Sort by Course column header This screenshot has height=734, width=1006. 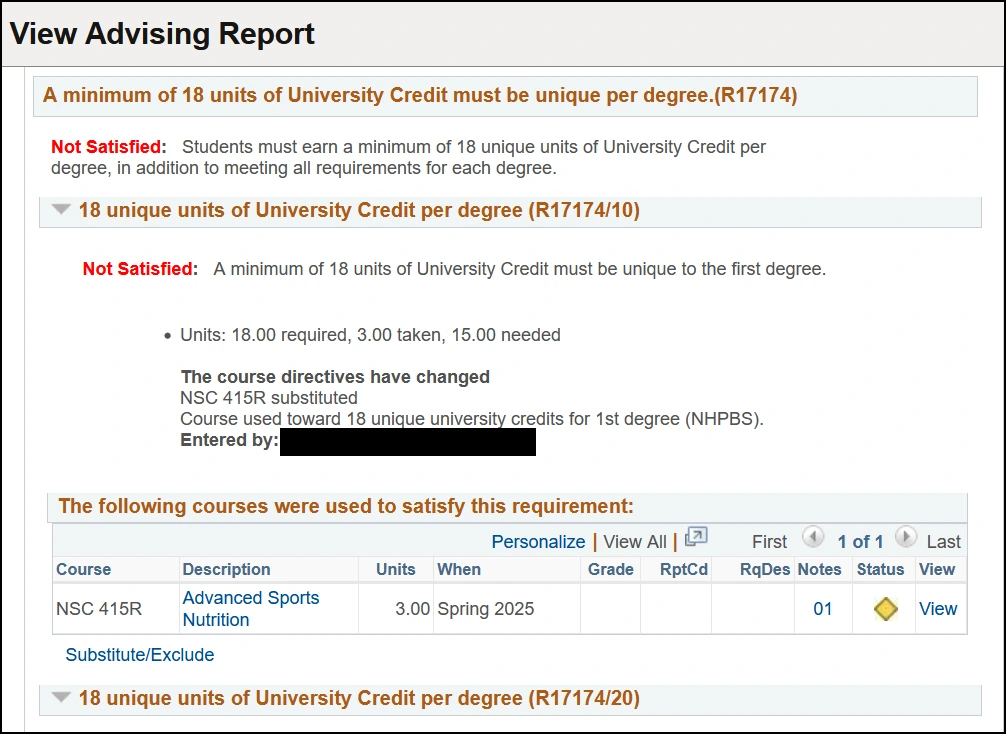pos(83,570)
